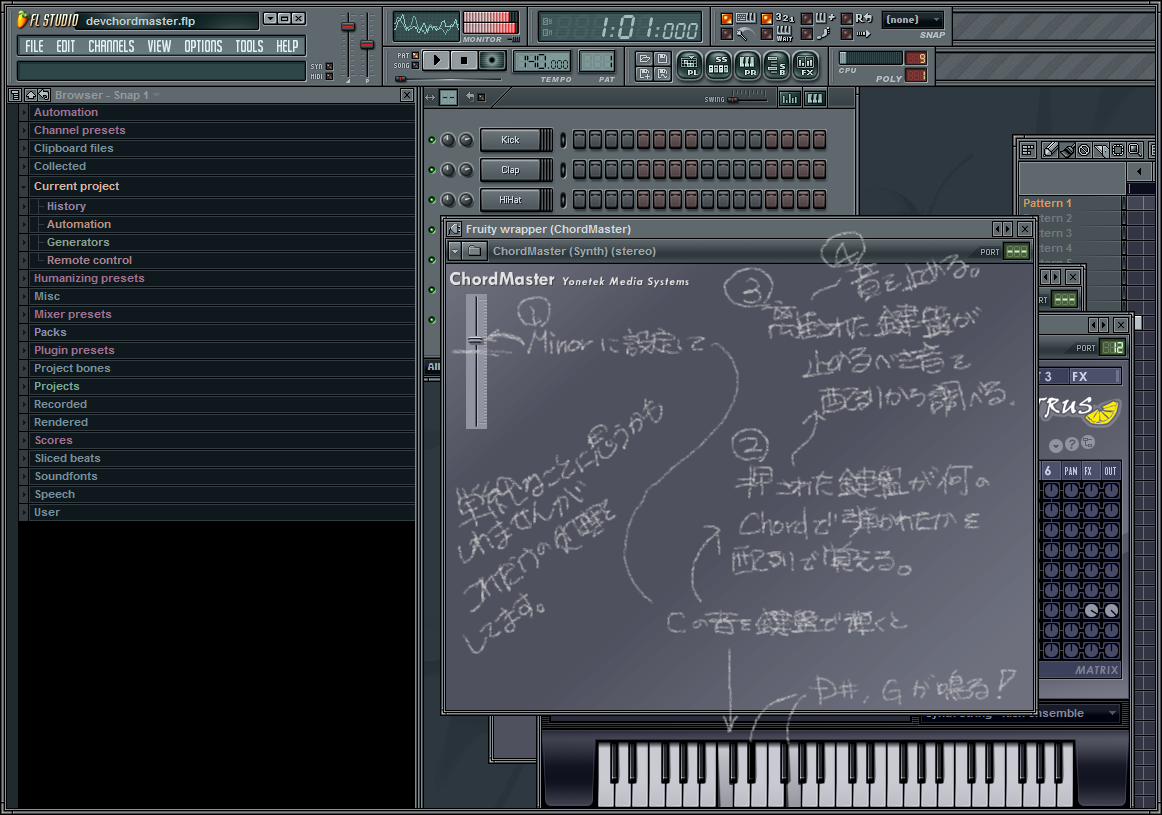1162x815 pixels.
Task: Click the SWING slider in step sequencer
Action: pyautogui.click(x=747, y=97)
